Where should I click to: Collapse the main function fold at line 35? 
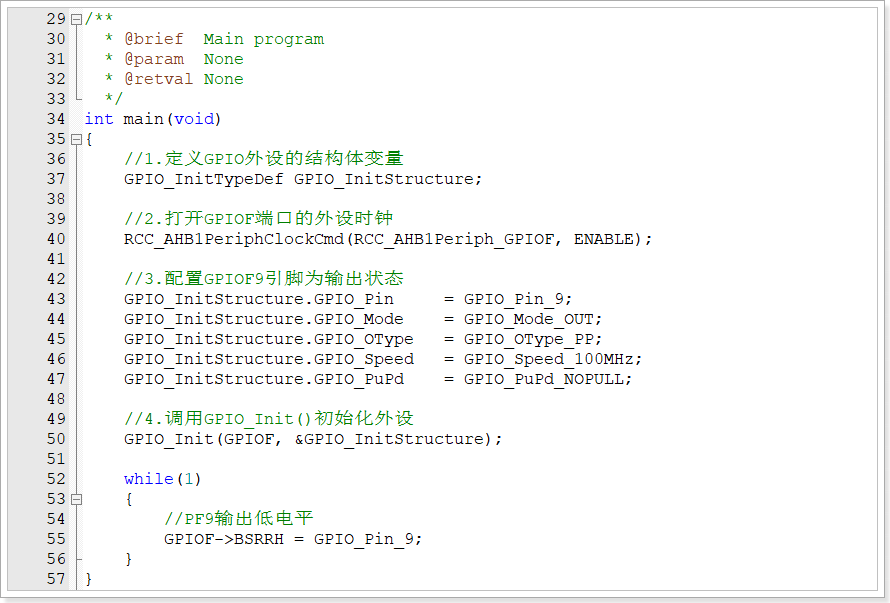[x=77, y=139]
